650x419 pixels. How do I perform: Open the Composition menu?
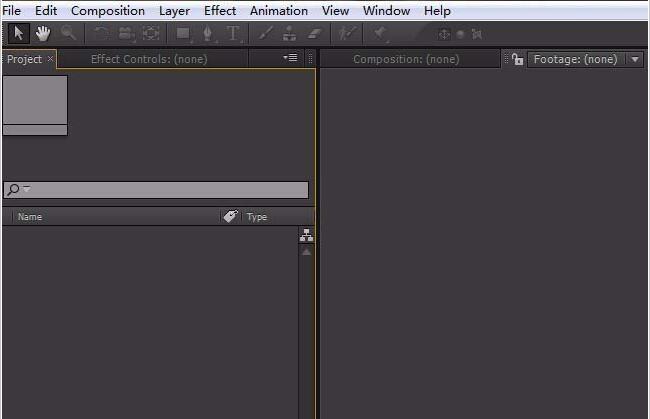pos(108,10)
